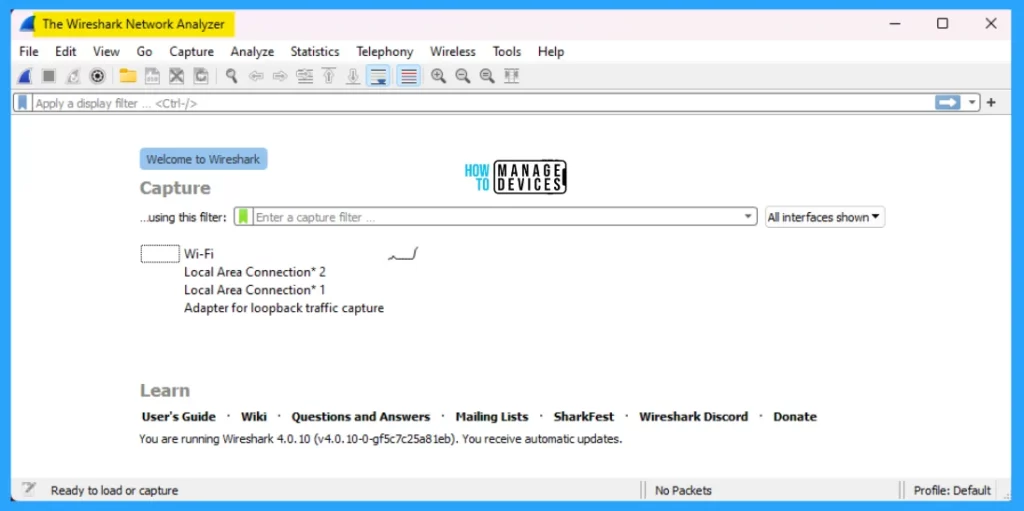
Task: Open Capture options gear icon
Action: (x=97, y=76)
